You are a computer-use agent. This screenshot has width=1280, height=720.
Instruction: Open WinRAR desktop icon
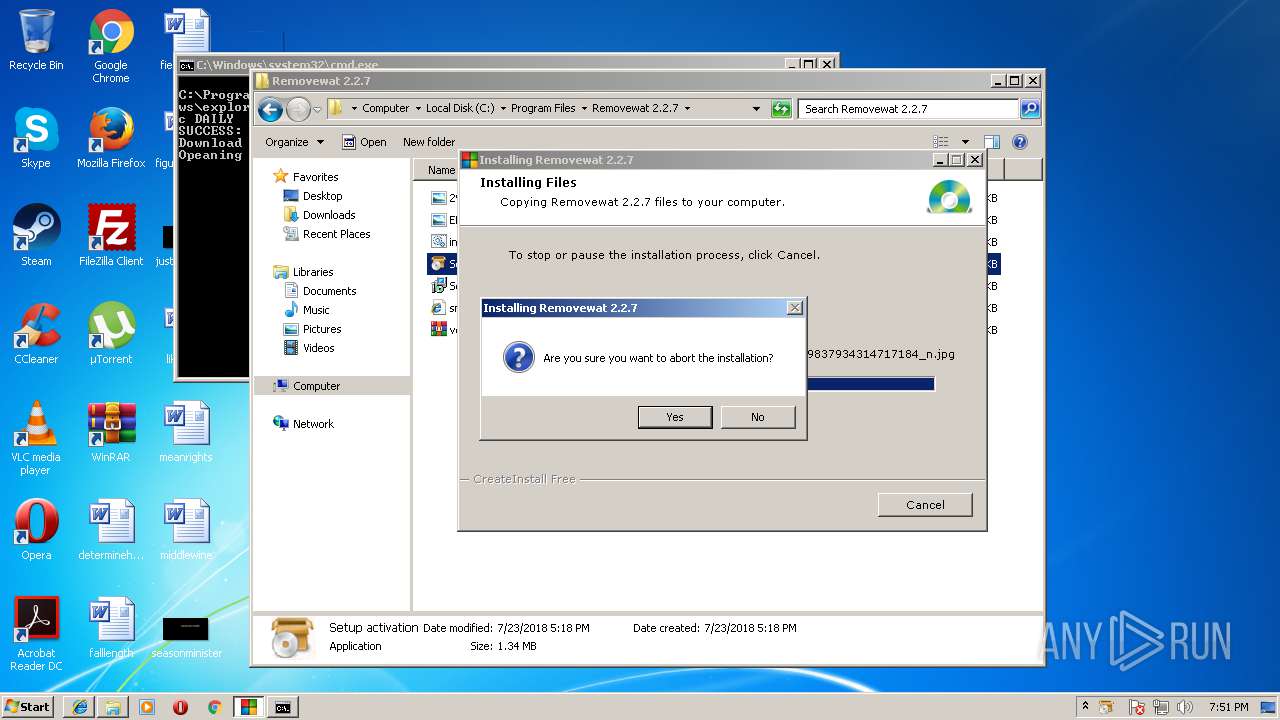[111, 432]
